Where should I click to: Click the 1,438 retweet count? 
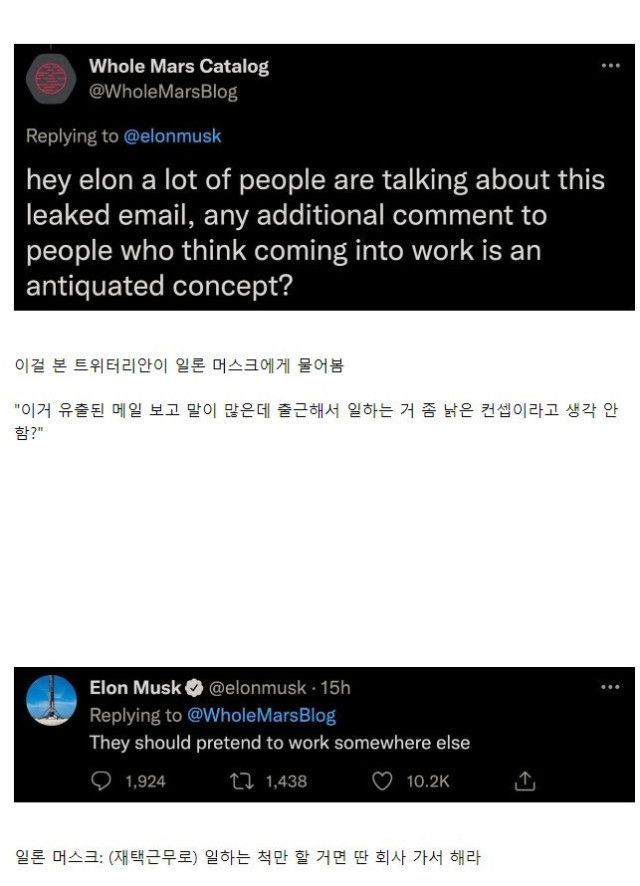pyautogui.click(x=286, y=781)
